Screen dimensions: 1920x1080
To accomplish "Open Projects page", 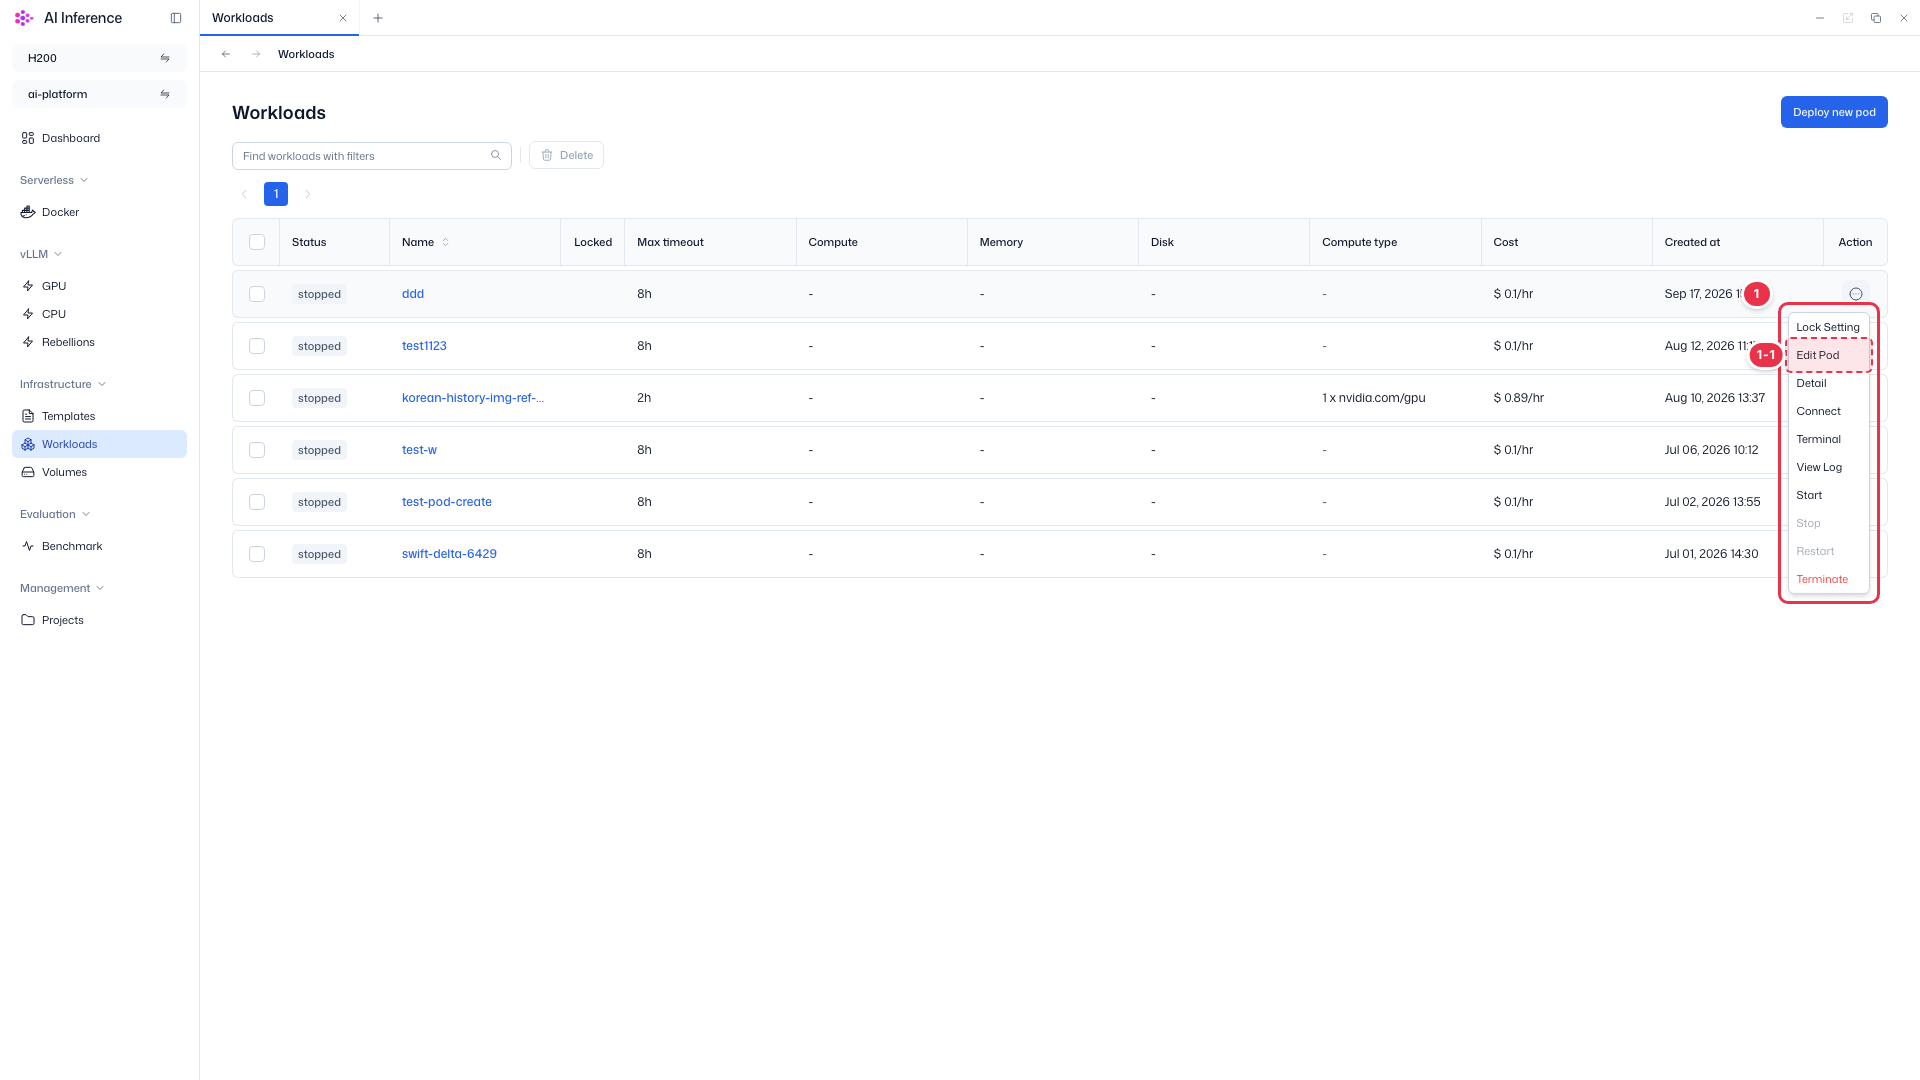I will [99, 620].
